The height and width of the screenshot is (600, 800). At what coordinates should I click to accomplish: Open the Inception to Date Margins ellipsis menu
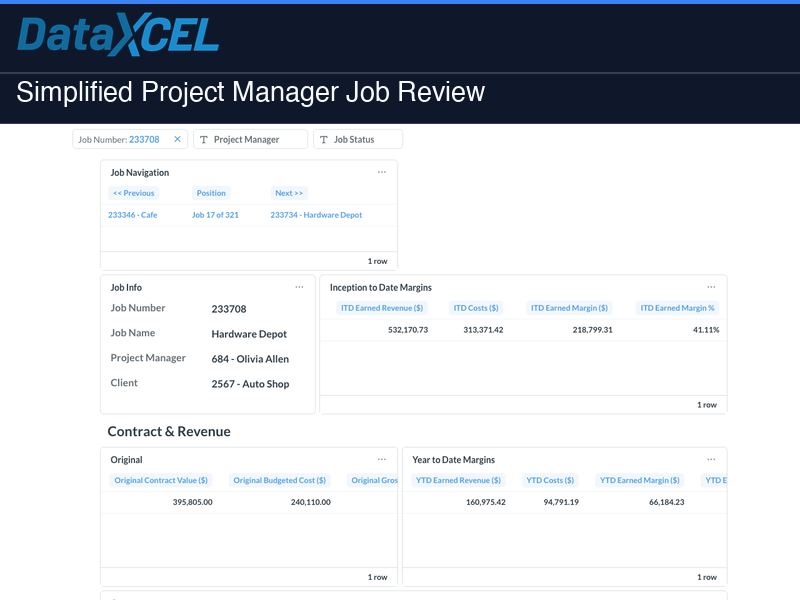(x=712, y=287)
